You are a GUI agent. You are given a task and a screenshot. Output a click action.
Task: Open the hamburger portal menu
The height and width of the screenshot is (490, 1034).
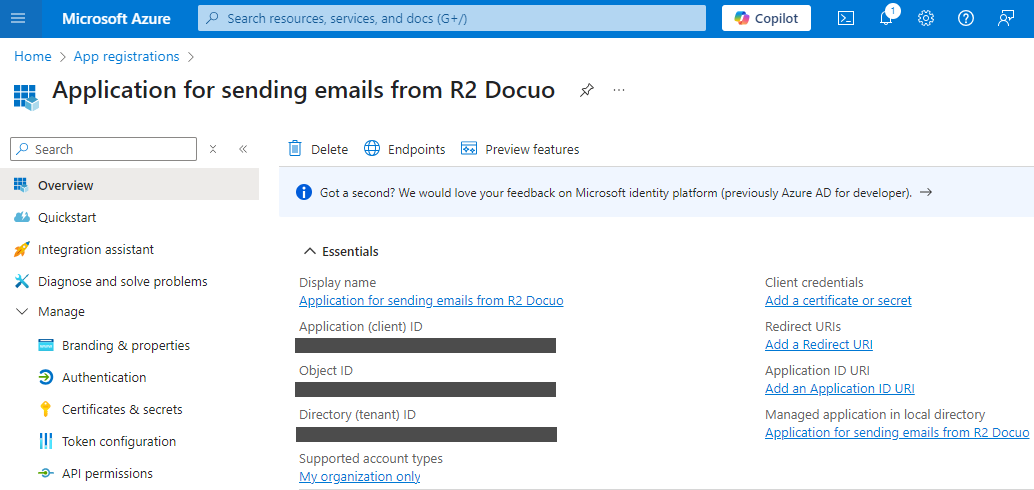click(18, 18)
